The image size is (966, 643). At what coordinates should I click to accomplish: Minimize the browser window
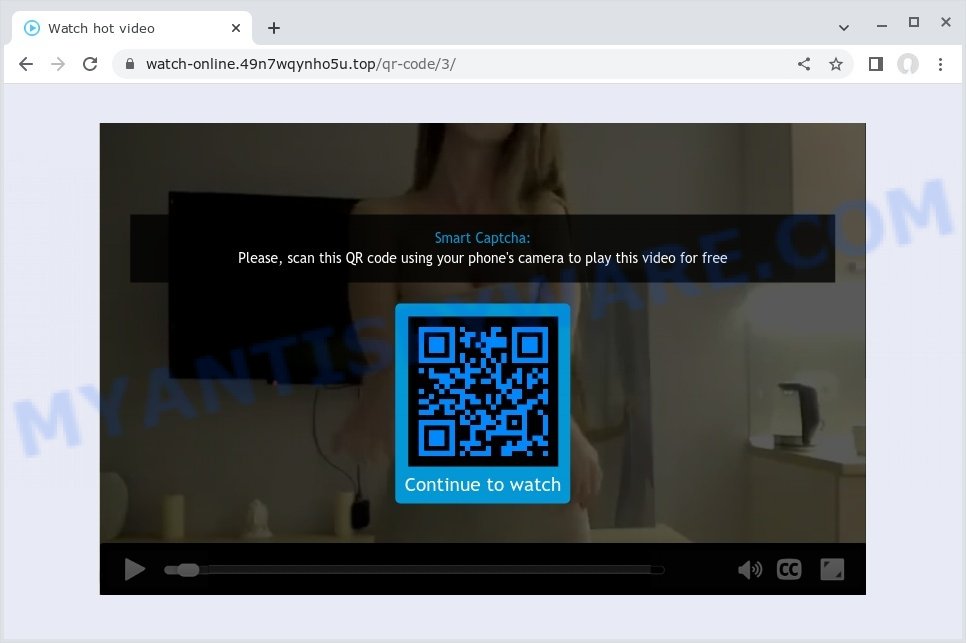pos(882,26)
